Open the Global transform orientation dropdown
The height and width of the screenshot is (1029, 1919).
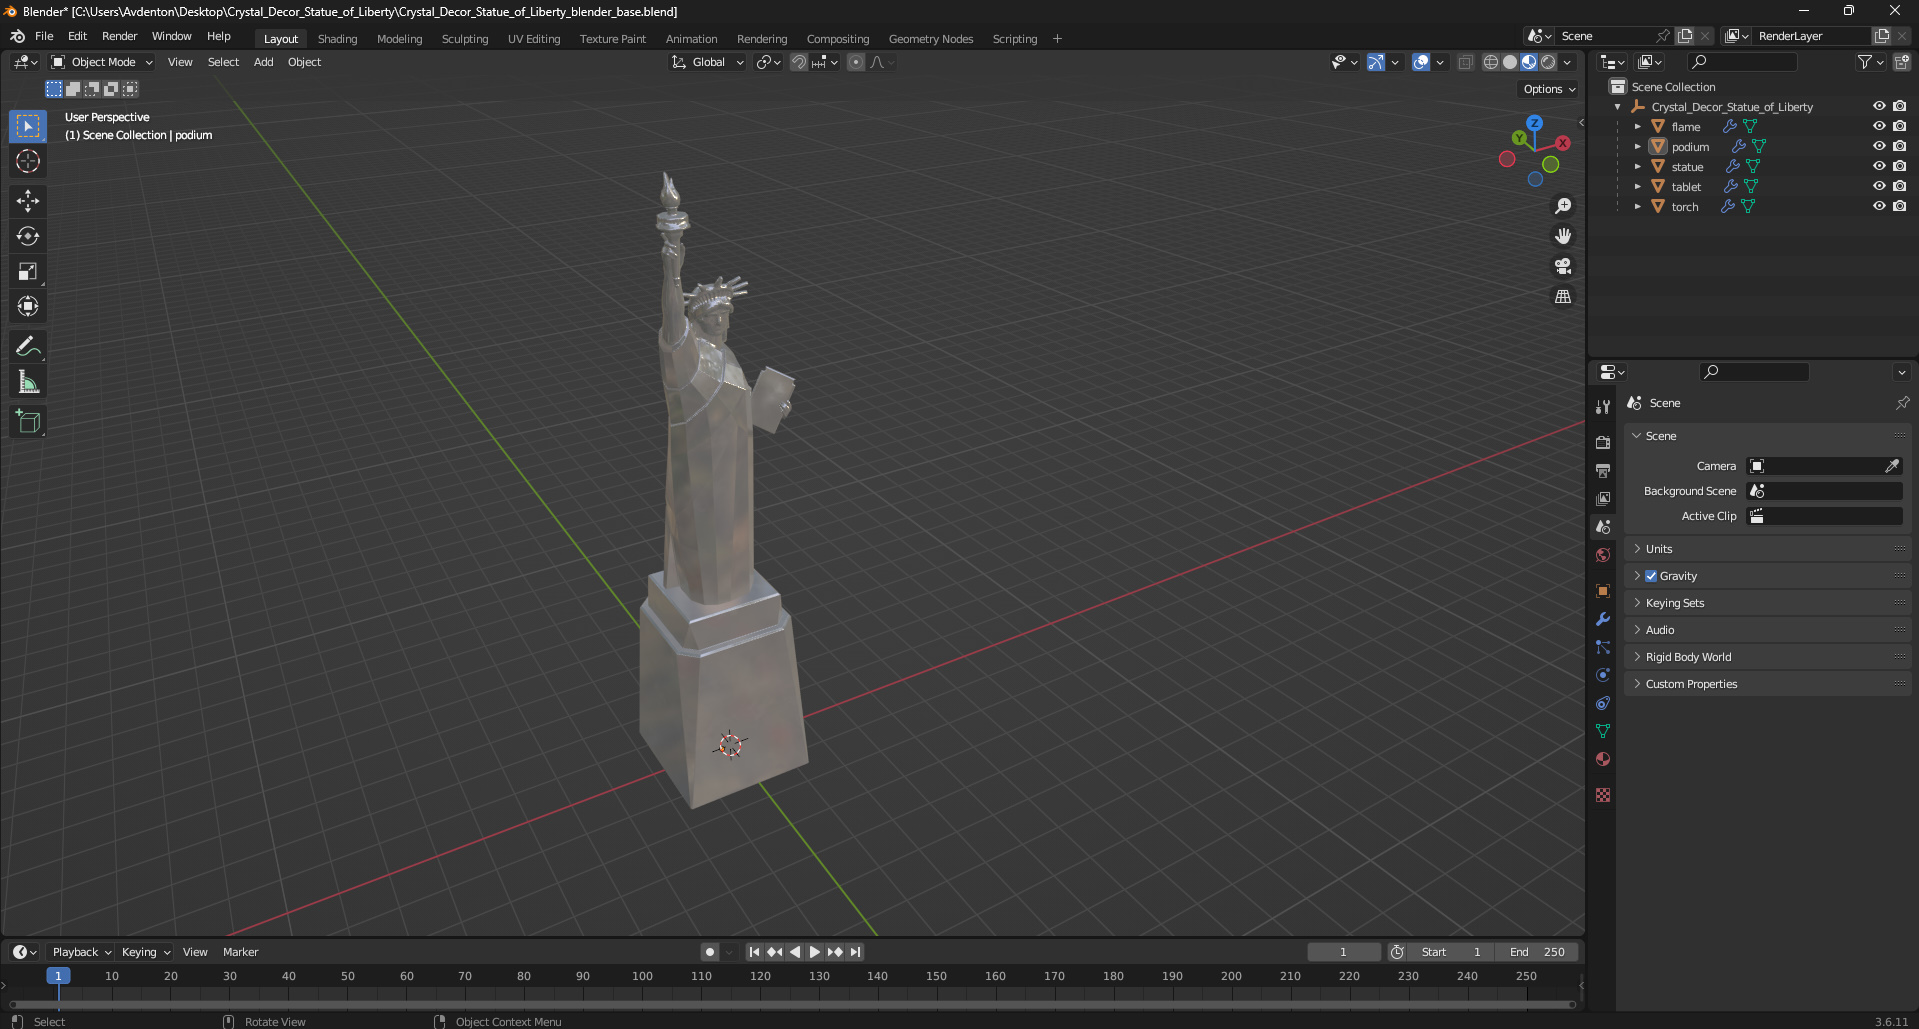(707, 62)
